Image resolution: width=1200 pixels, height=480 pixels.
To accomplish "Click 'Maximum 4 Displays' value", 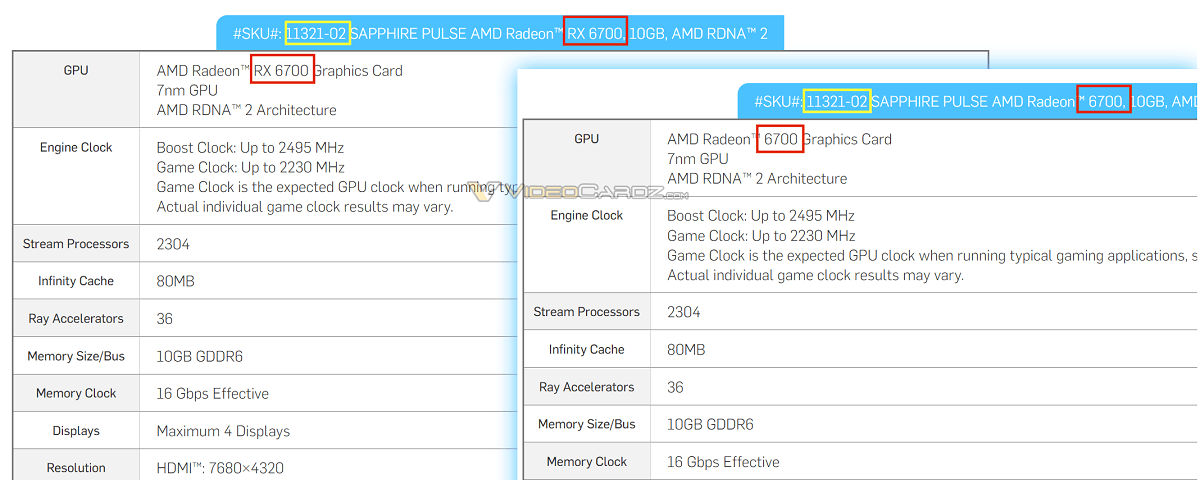I will click(x=223, y=431).
